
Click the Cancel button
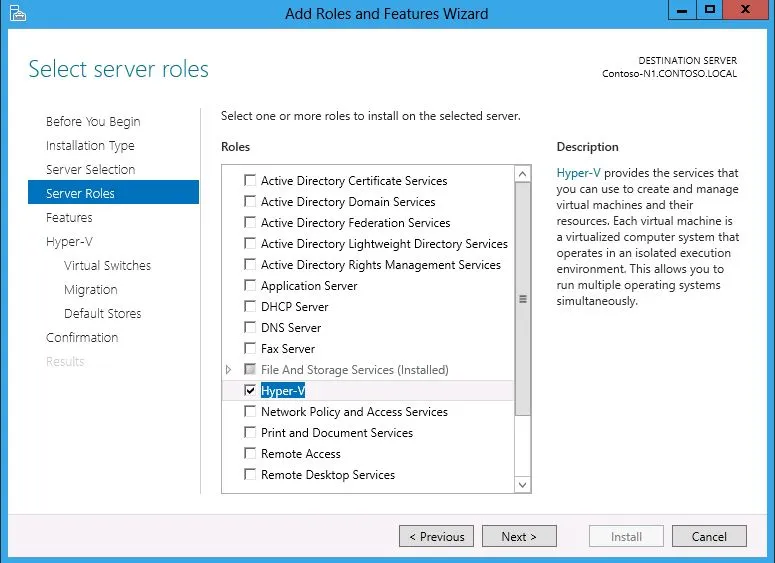click(709, 536)
